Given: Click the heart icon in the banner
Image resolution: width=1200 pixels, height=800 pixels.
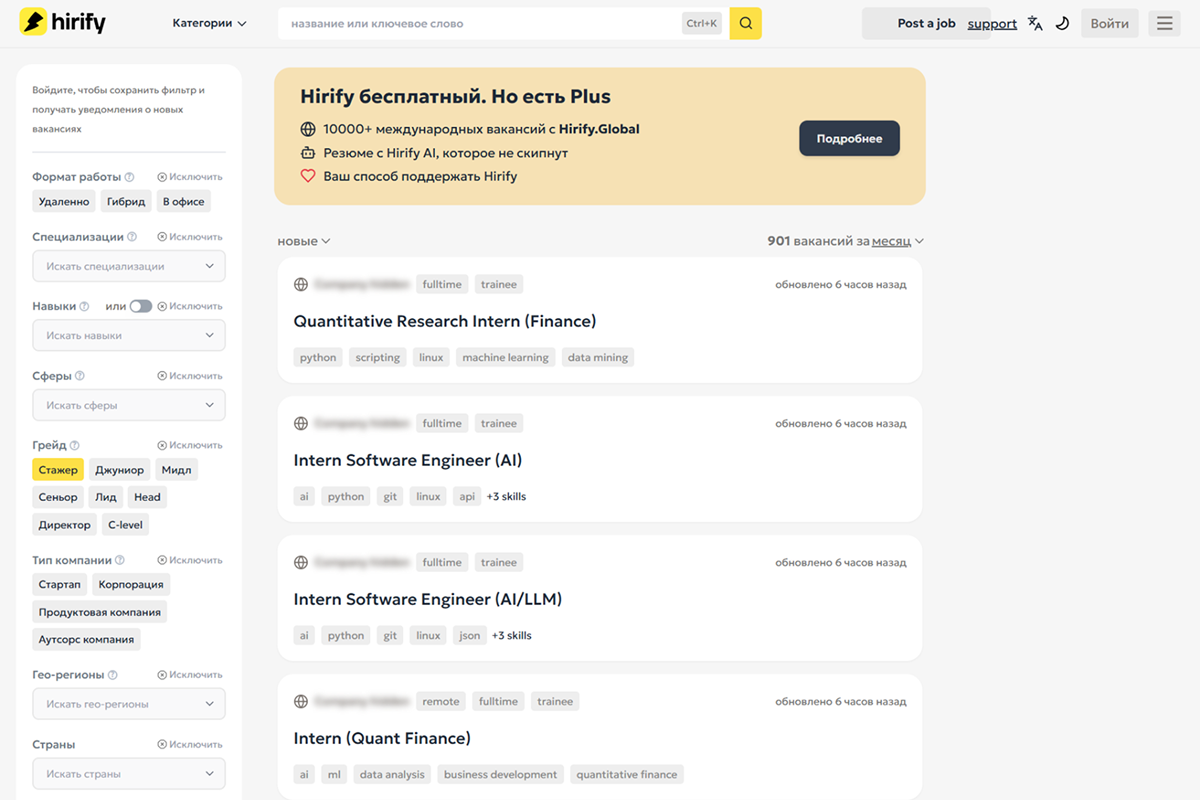Looking at the screenshot, I should [x=308, y=176].
